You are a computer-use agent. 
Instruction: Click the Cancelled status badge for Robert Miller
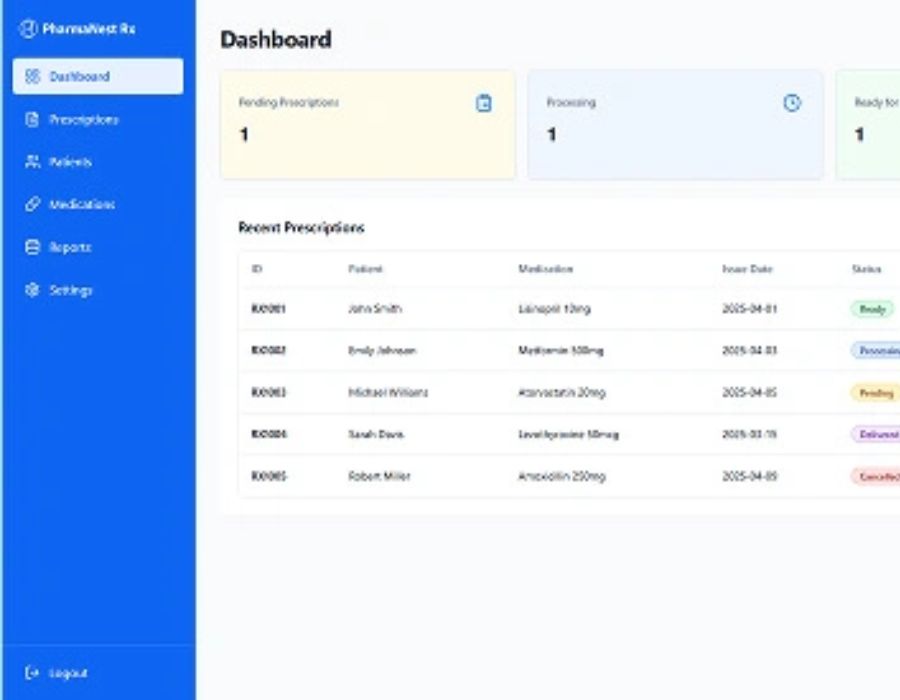tap(876, 476)
